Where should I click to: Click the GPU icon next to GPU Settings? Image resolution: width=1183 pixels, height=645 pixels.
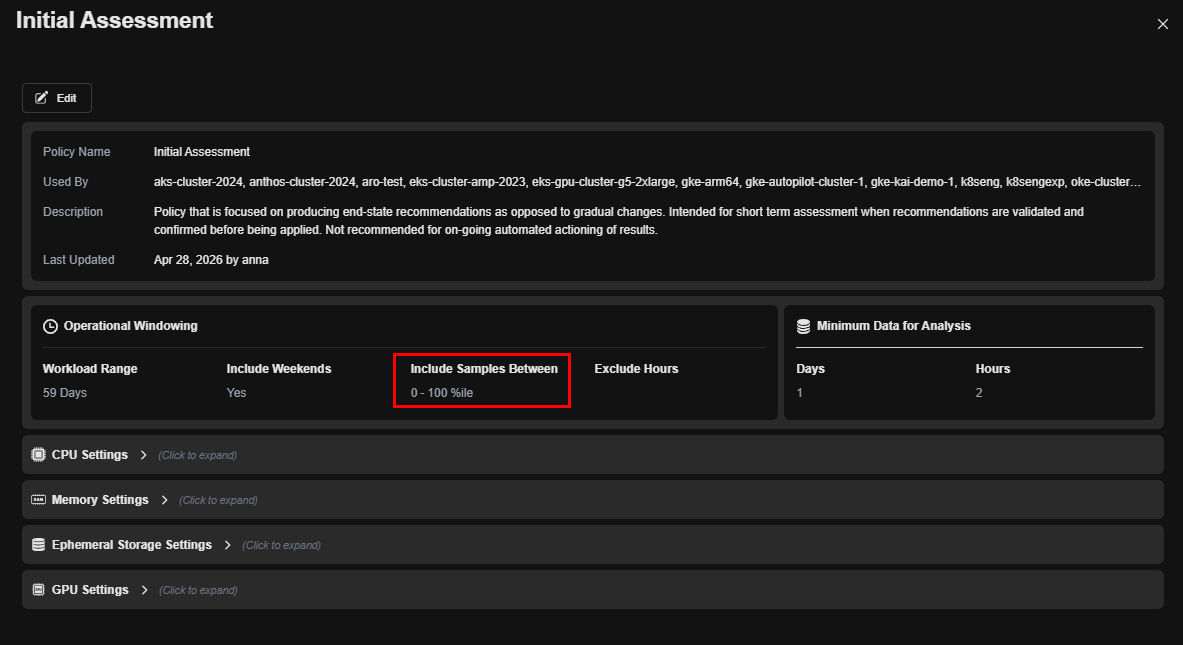click(x=38, y=590)
